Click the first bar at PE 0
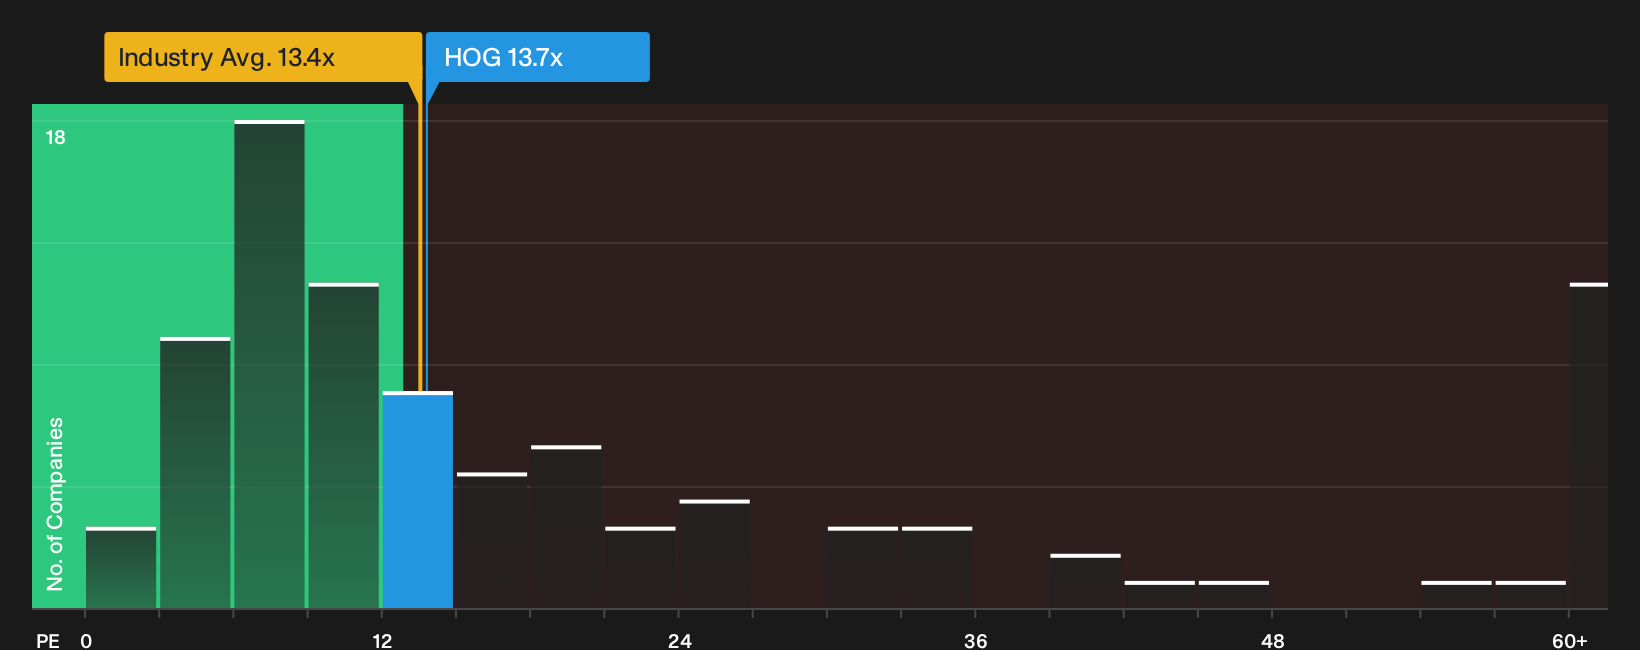This screenshot has height=650, width=1640. click(x=121, y=568)
